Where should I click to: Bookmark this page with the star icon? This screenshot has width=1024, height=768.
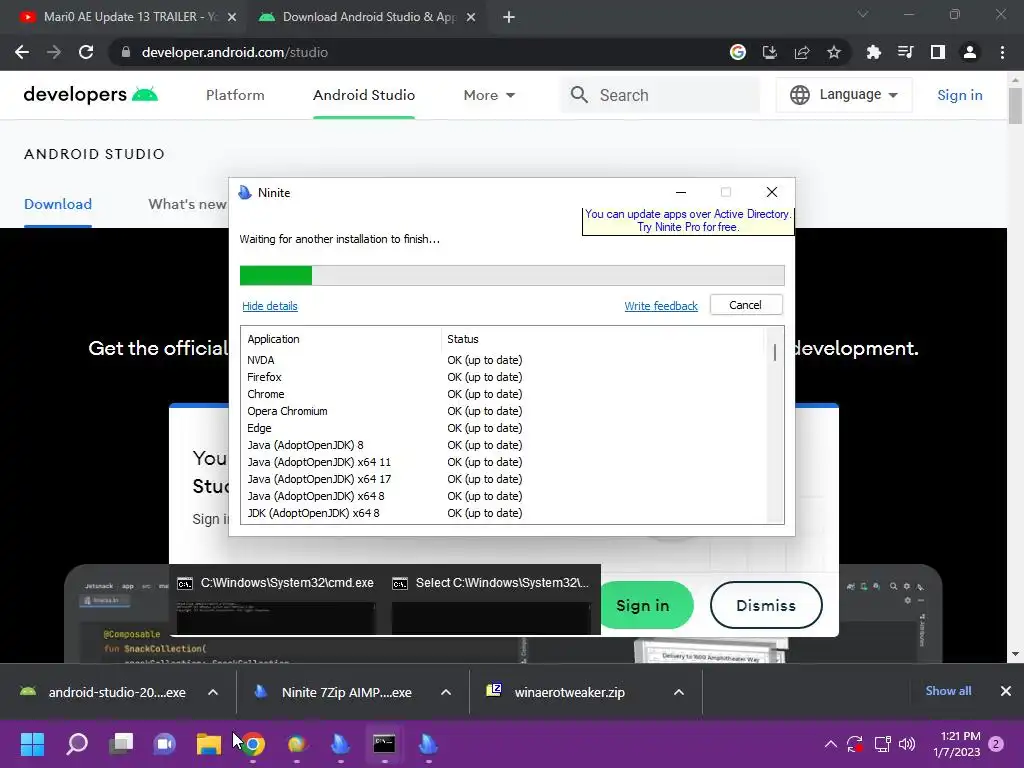[x=834, y=52]
